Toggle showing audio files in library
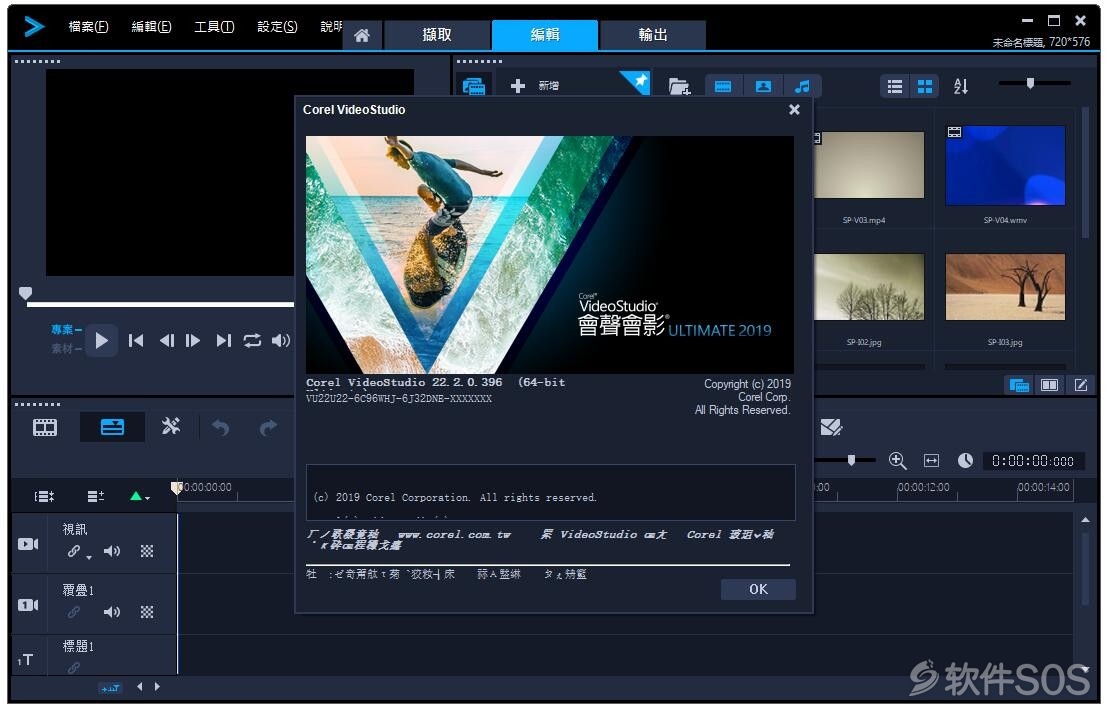This screenshot has width=1107, height=709. click(802, 86)
